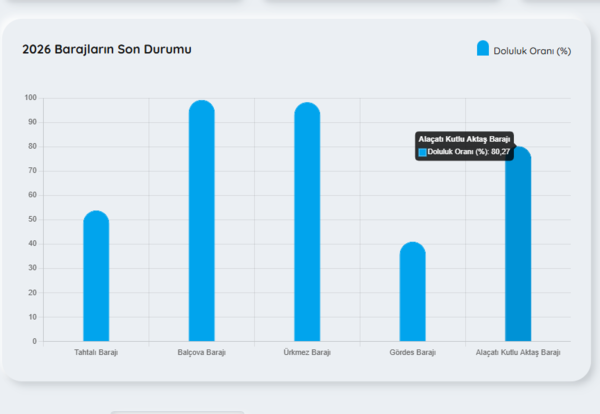Click the blue legend icon for Doluluk Oranı
This screenshot has height=414, width=600.
tap(483, 49)
